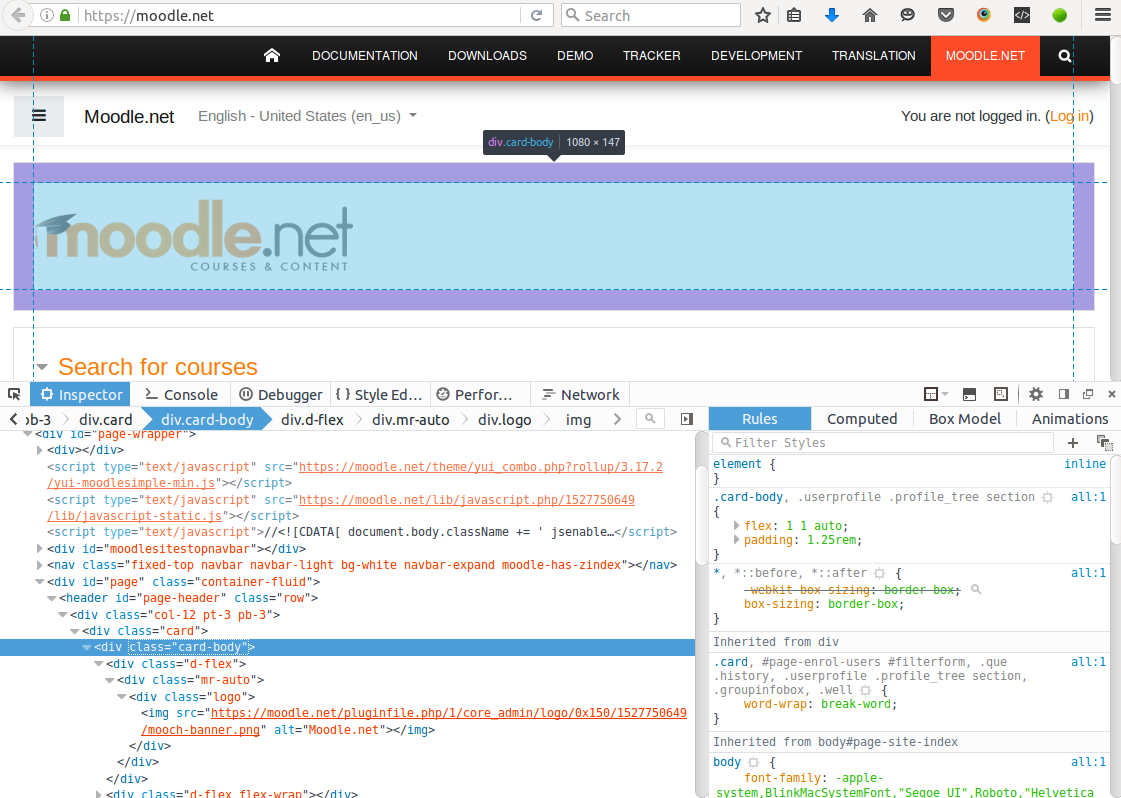The width and height of the screenshot is (1121, 798).
Task: Activate the element picker tool
Action: [x=14, y=394]
